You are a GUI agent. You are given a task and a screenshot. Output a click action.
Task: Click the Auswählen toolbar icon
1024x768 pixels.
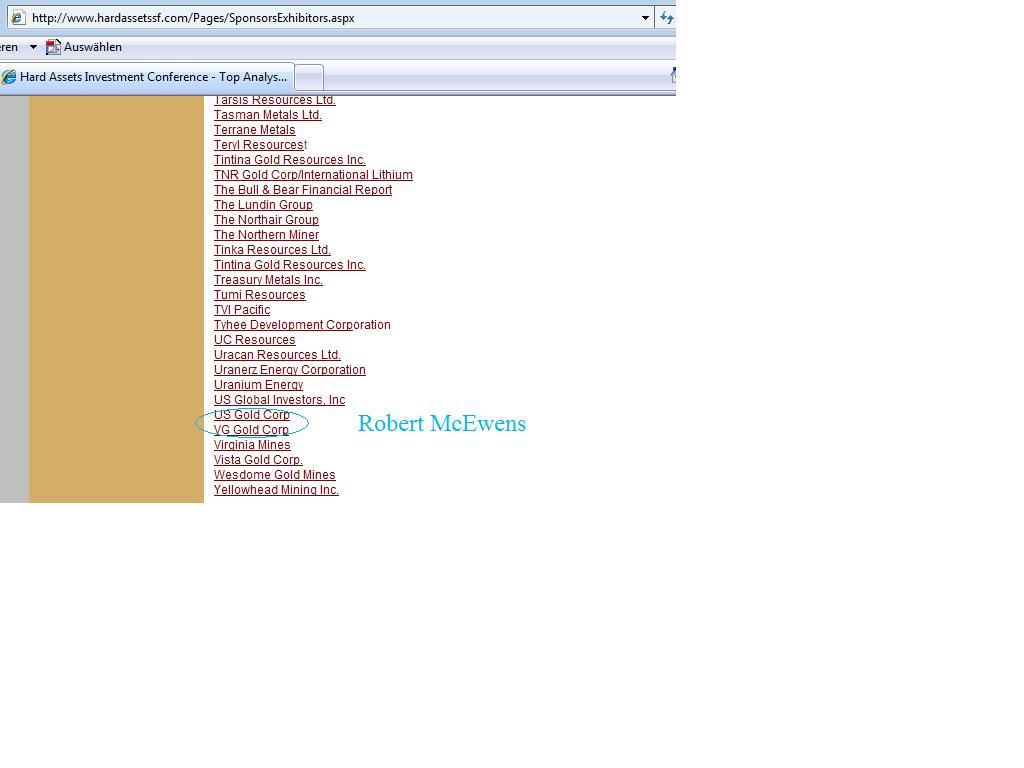(53, 47)
